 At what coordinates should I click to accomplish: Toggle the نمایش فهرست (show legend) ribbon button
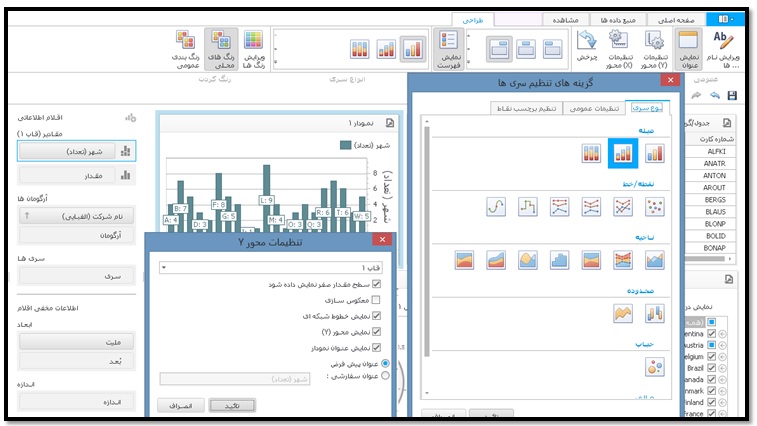pyautogui.click(x=449, y=48)
